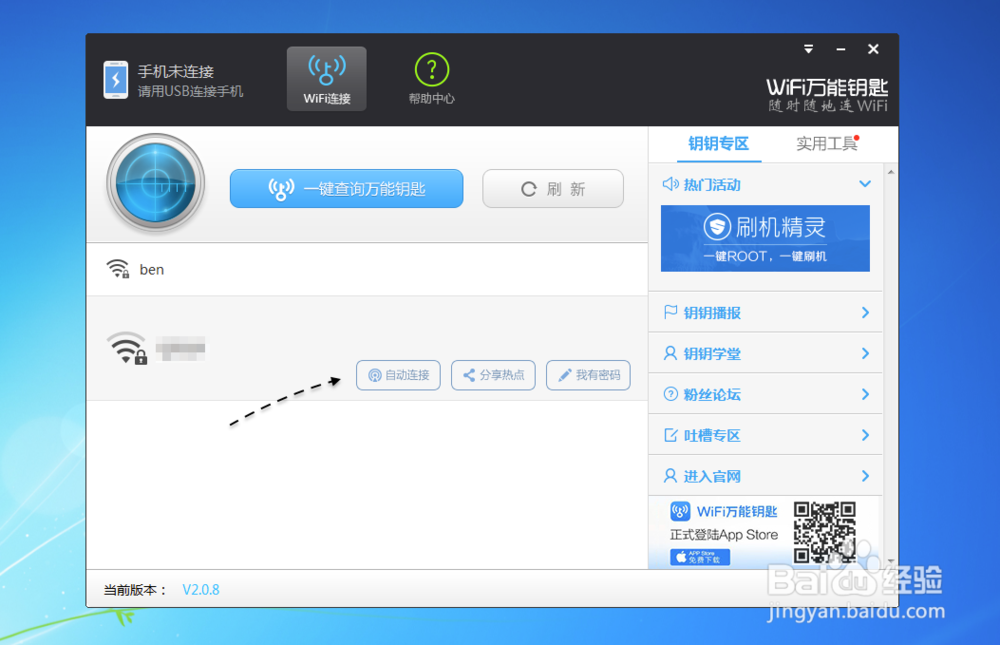Click the 钥钥播报 flag icon
1000x645 pixels.
[x=670, y=312]
